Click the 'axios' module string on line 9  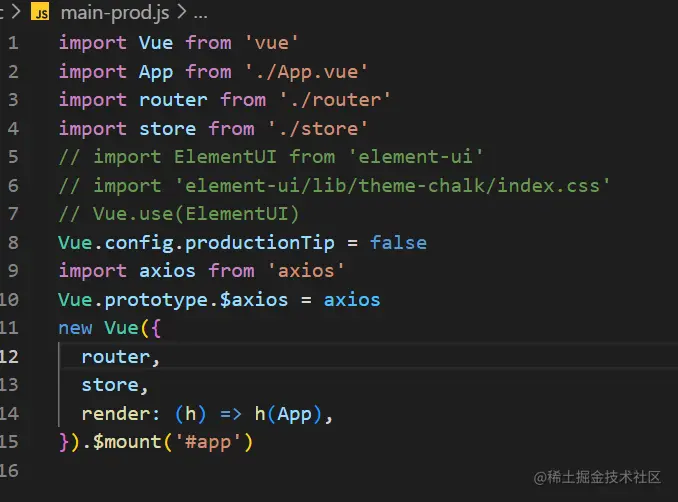point(306,271)
